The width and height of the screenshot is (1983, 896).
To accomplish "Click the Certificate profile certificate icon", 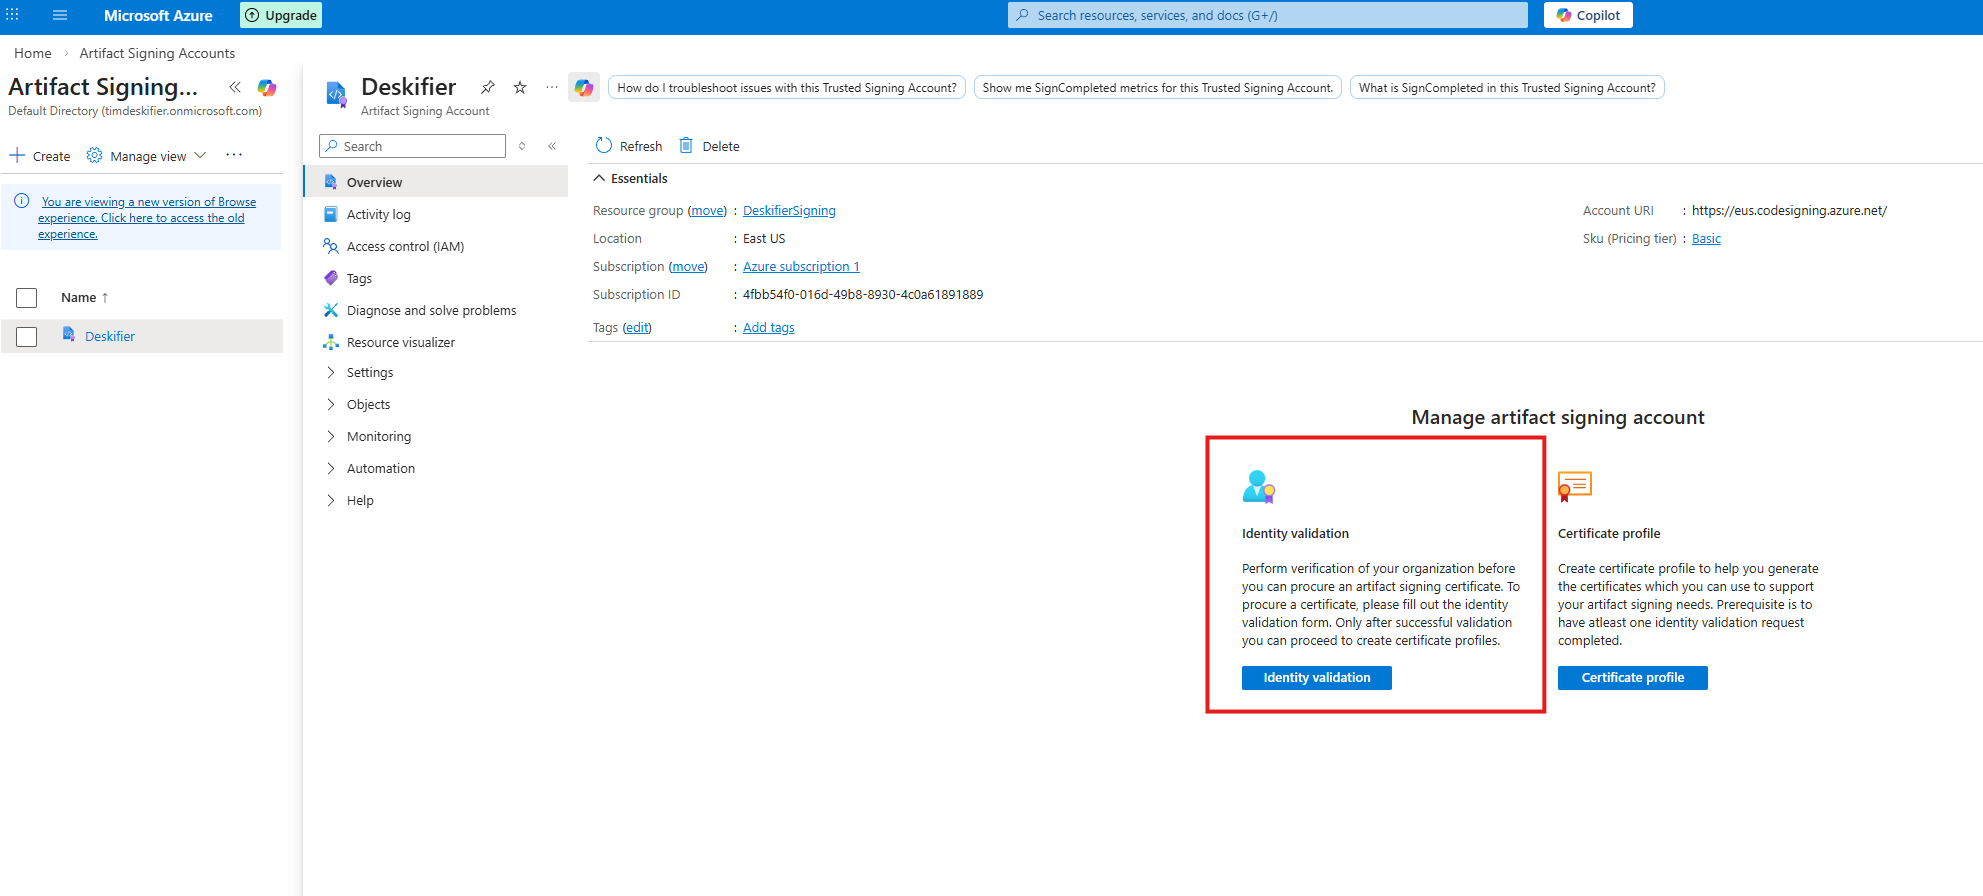I will click(1575, 487).
